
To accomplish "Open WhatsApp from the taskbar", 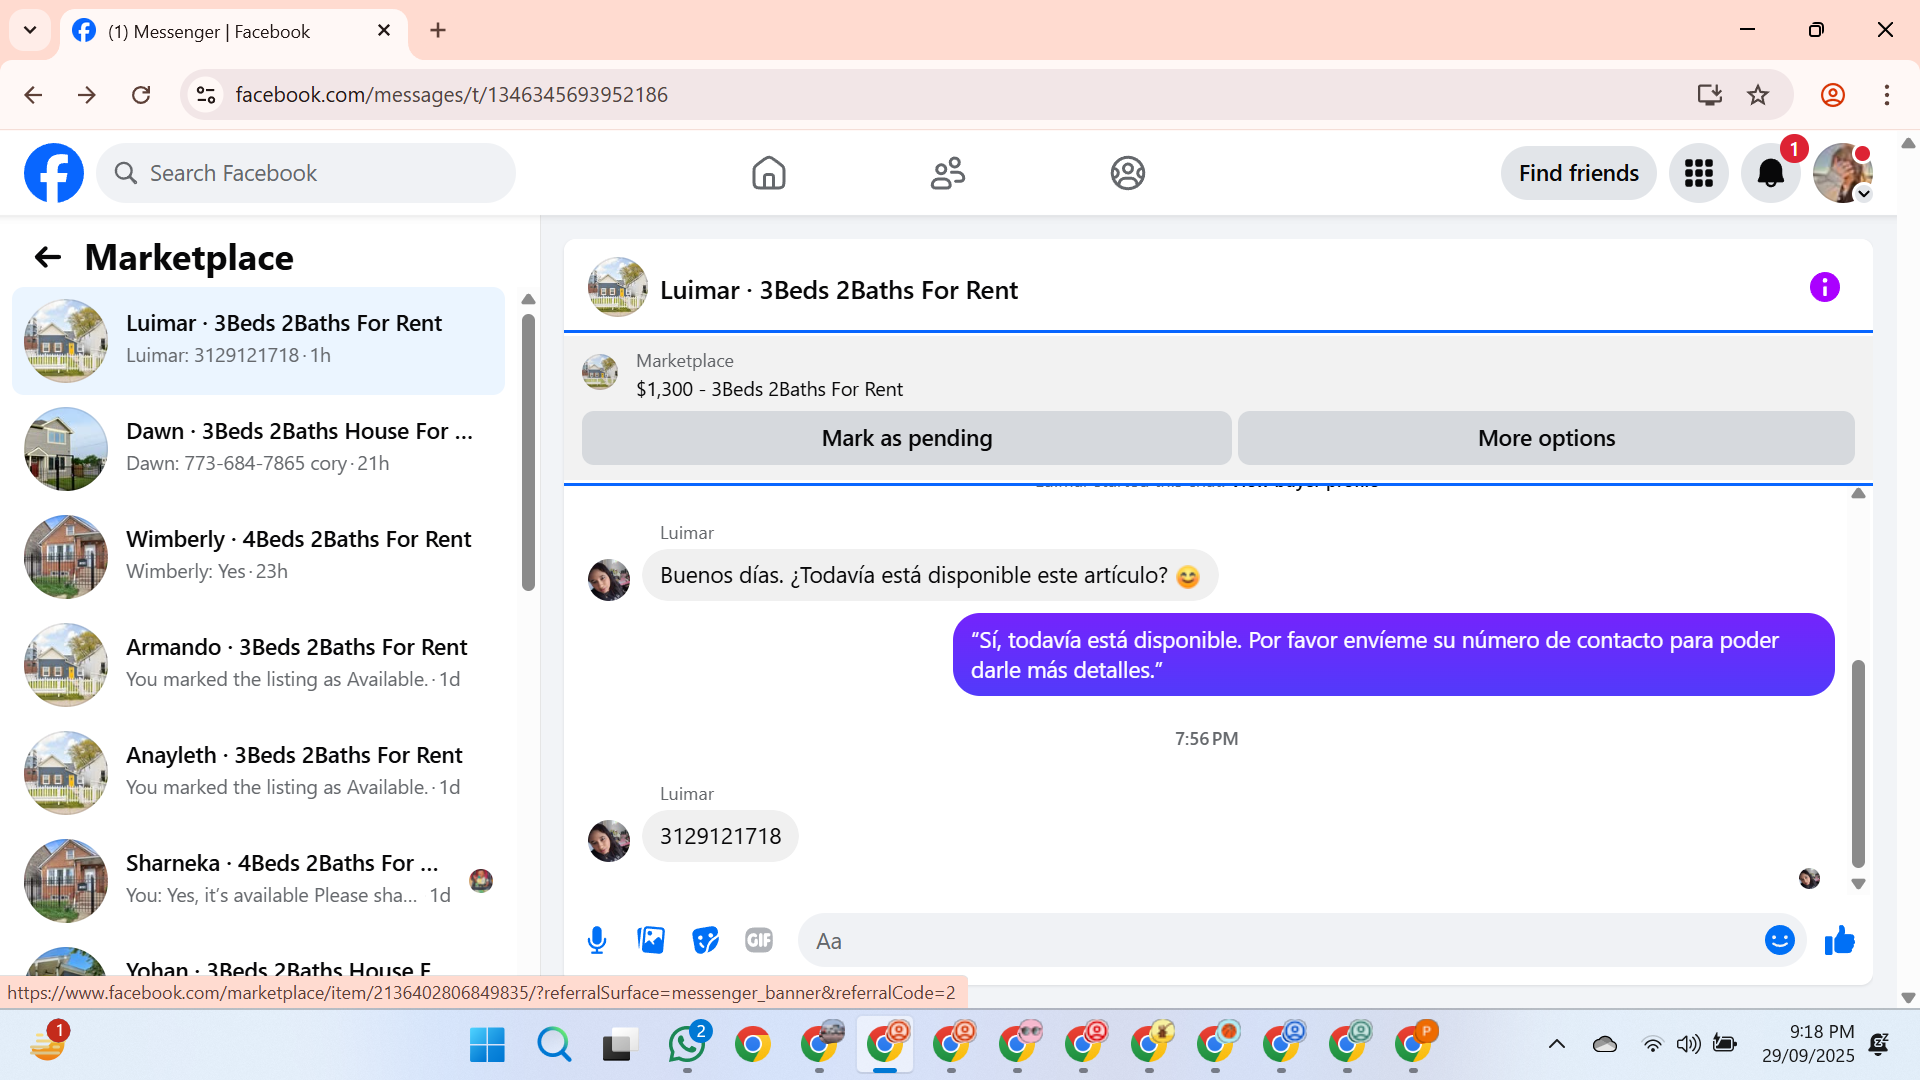I will tap(687, 1045).
